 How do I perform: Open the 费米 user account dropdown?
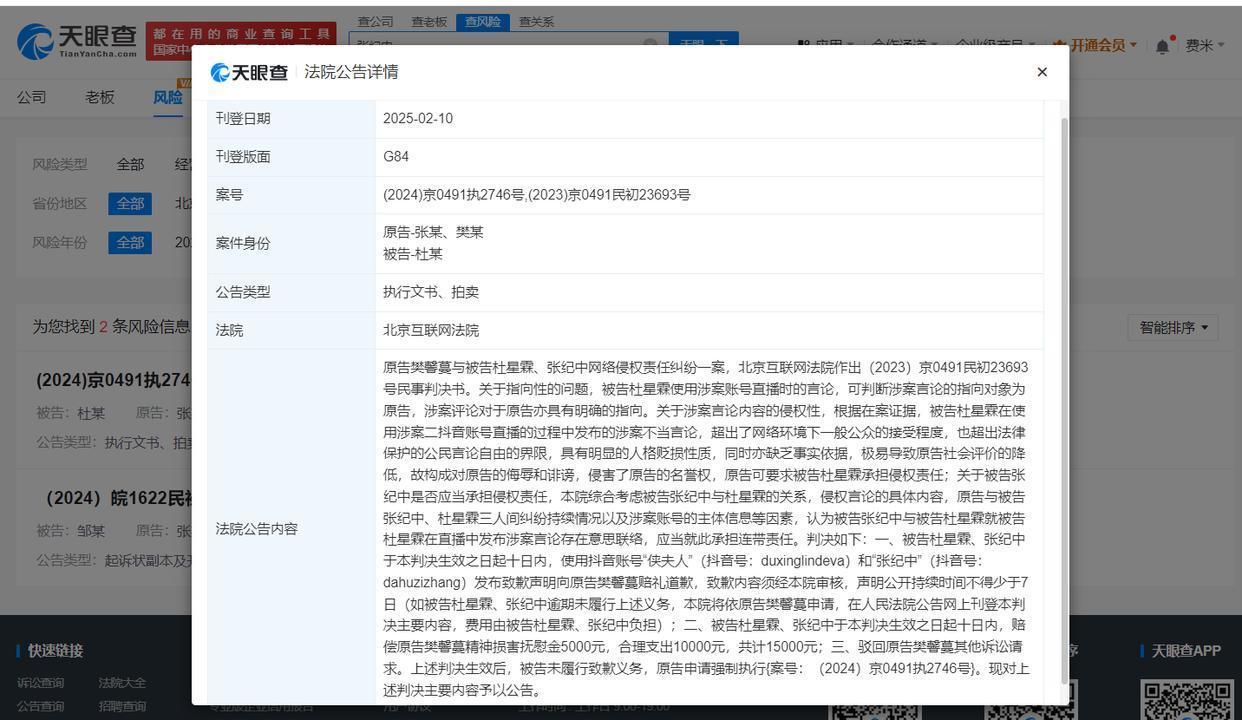[x=1204, y=45]
